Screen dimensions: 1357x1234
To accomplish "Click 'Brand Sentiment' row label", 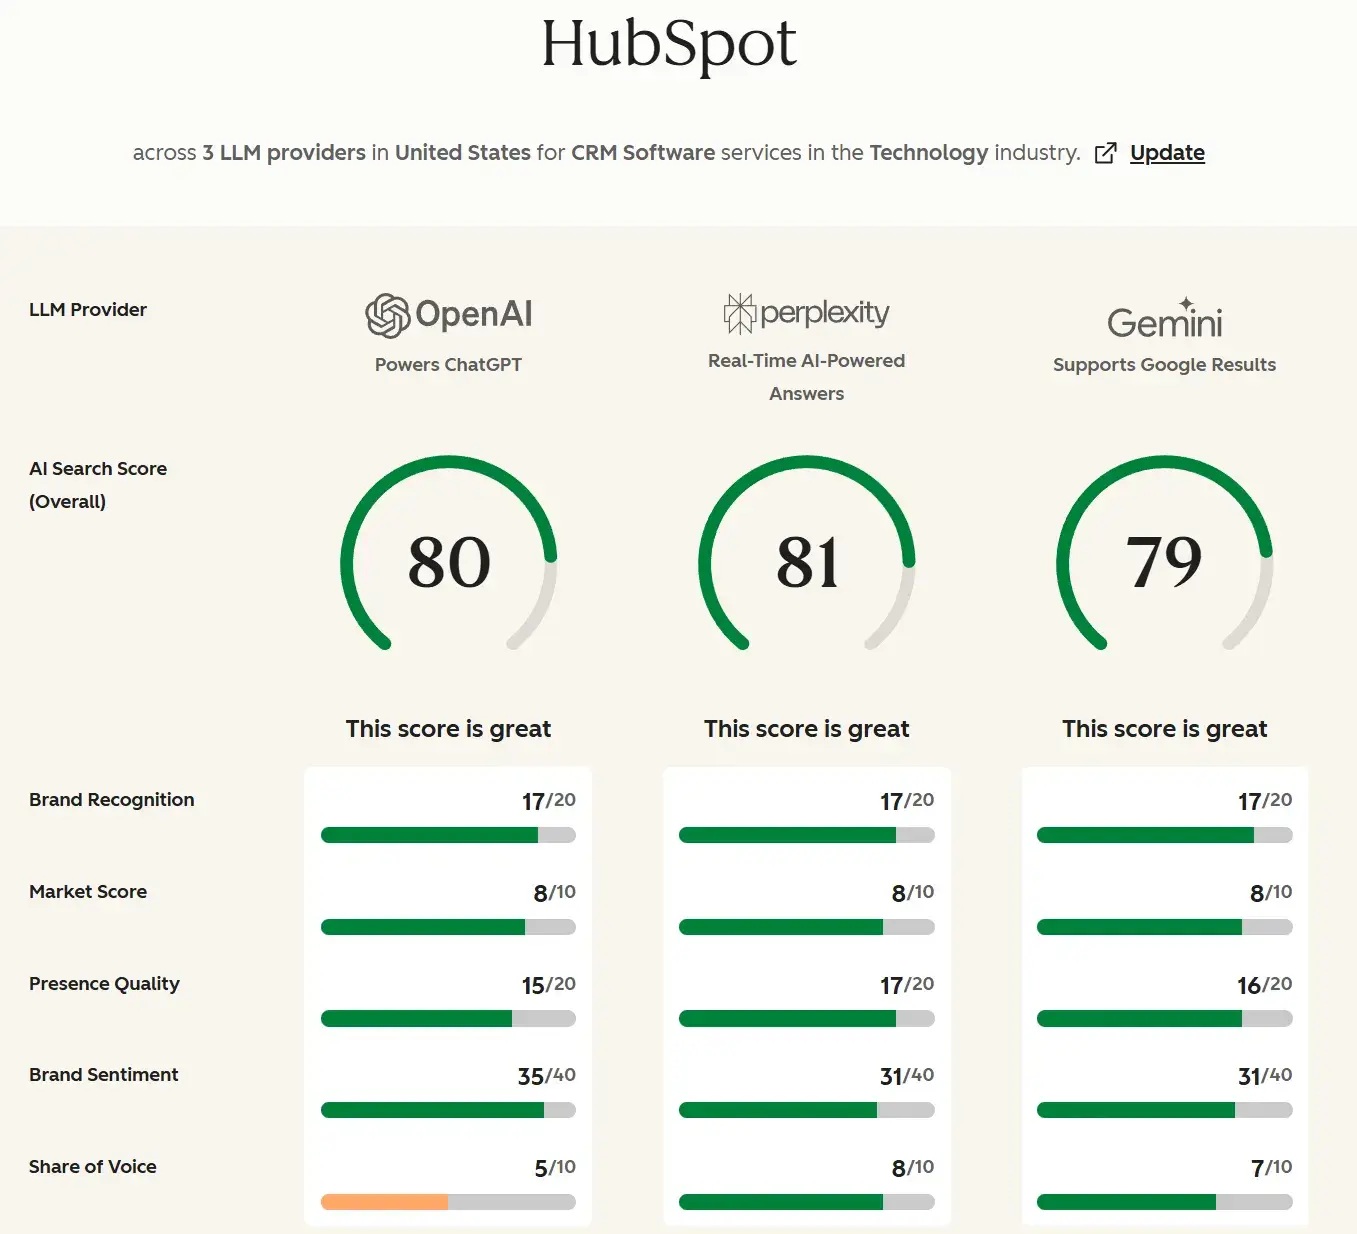I will tap(104, 1075).
